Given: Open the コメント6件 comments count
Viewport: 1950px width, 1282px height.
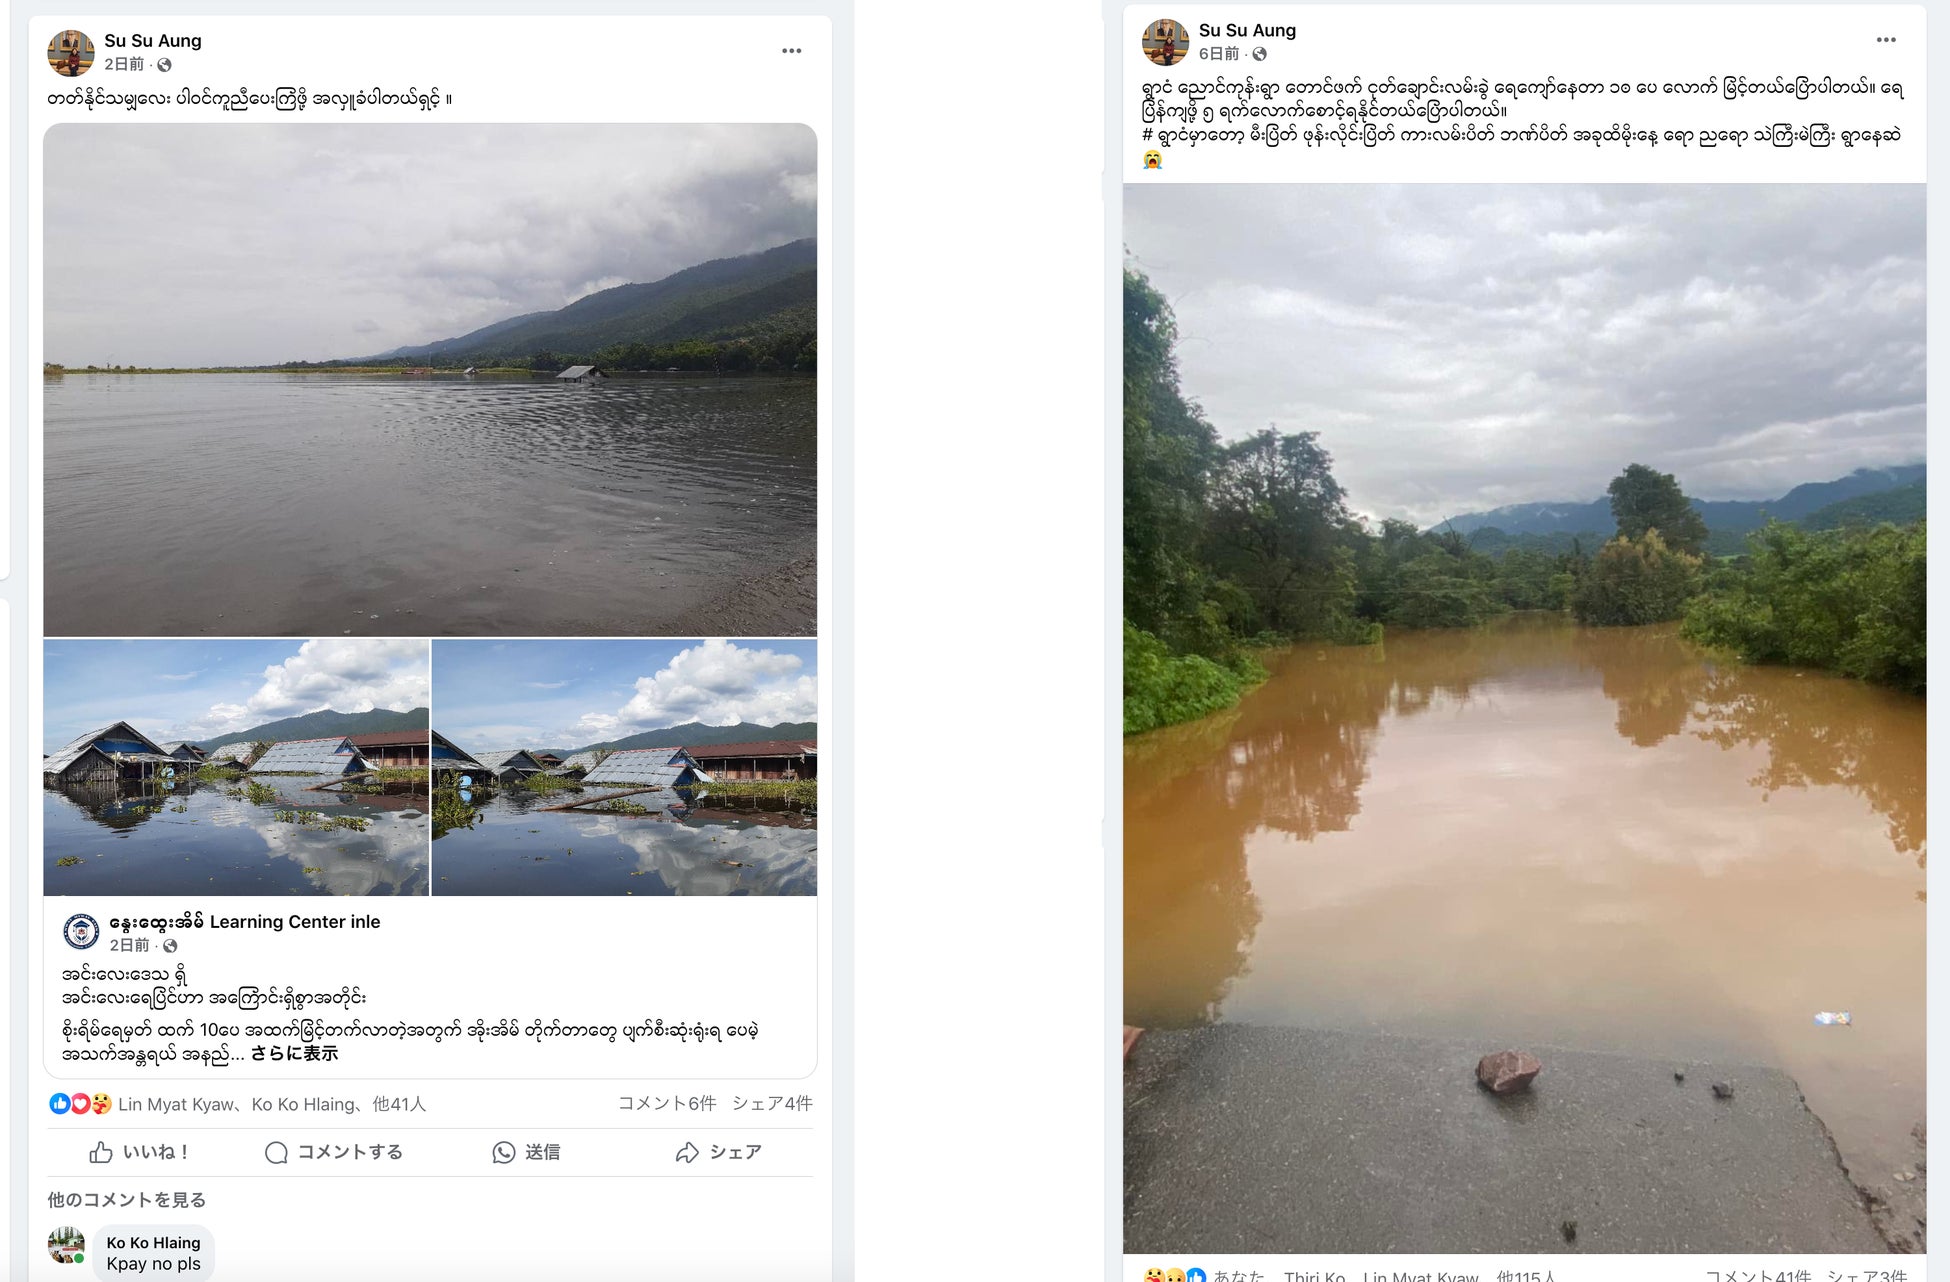Looking at the screenshot, I should pyautogui.click(x=666, y=1103).
